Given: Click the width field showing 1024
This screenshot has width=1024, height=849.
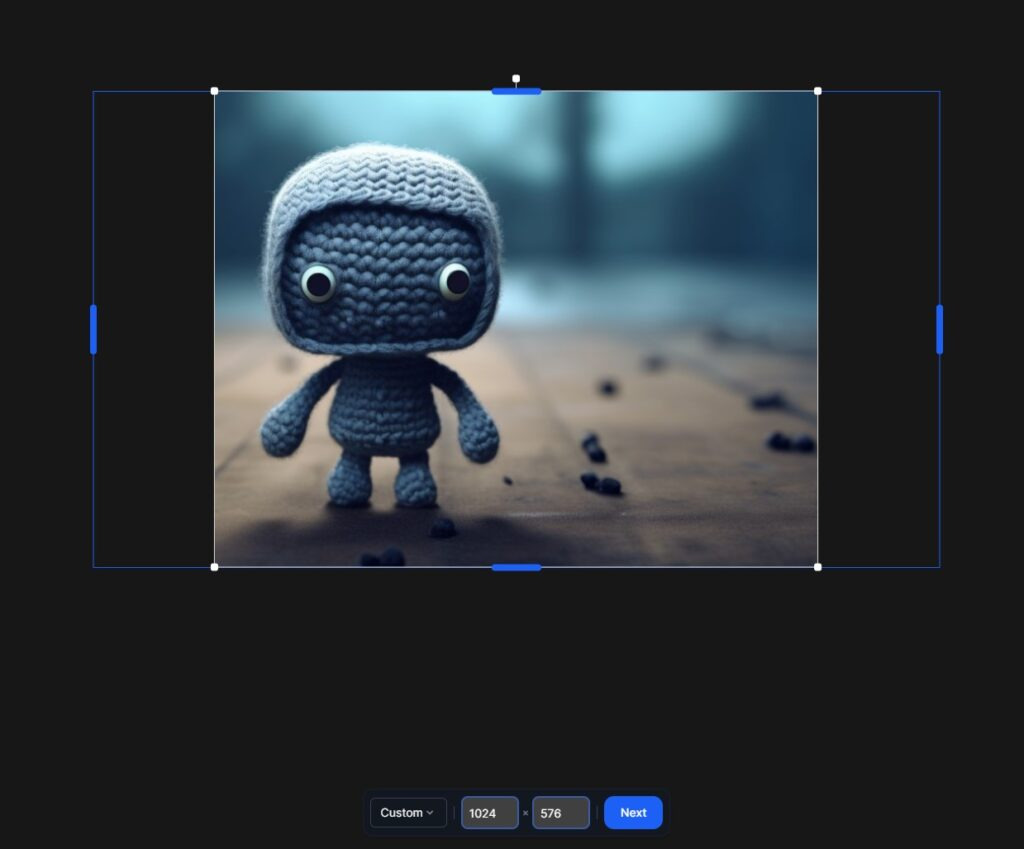Looking at the screenshot, I should click(x=490, y=812).
